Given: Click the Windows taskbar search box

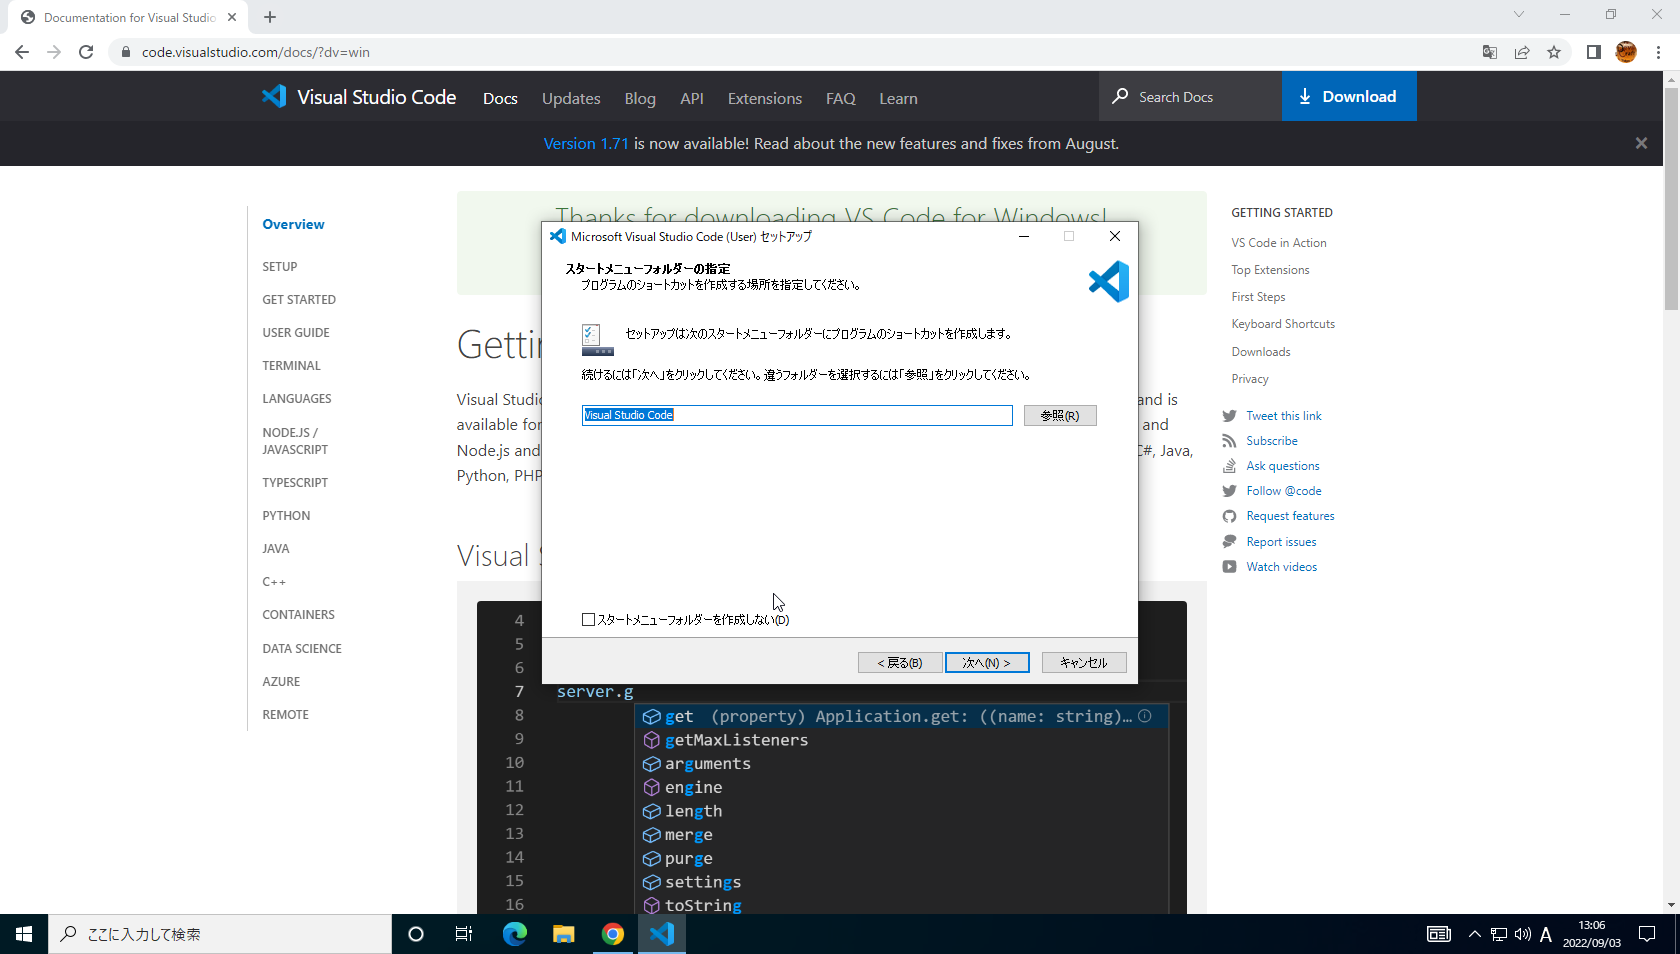Looking at the screenshot, I should pos(220,934).
